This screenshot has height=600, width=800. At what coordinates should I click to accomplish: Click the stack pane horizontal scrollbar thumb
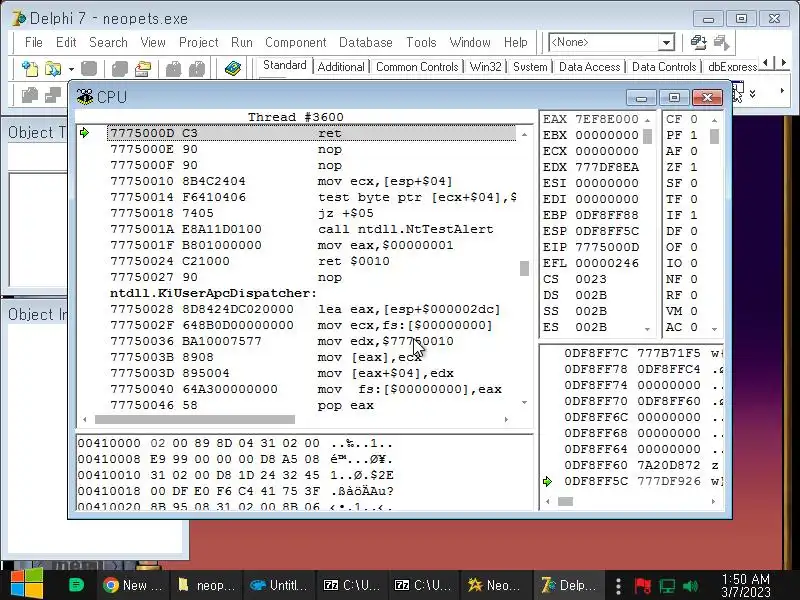pyautogui.click(x=565, y=502)
